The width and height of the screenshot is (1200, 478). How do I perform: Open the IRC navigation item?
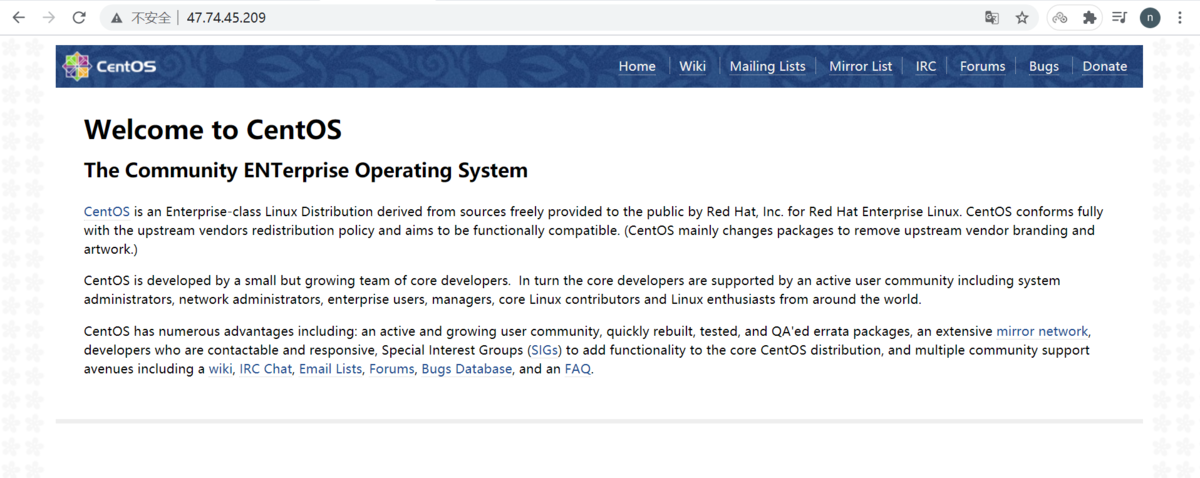point(926,66)
